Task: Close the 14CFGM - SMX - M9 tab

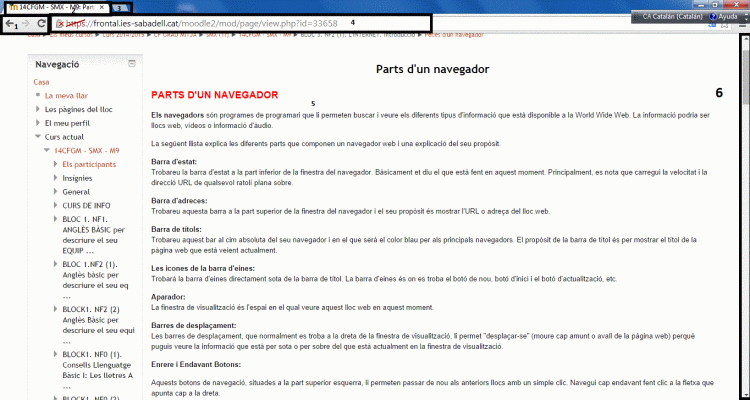Action: [x=102, y=7]
